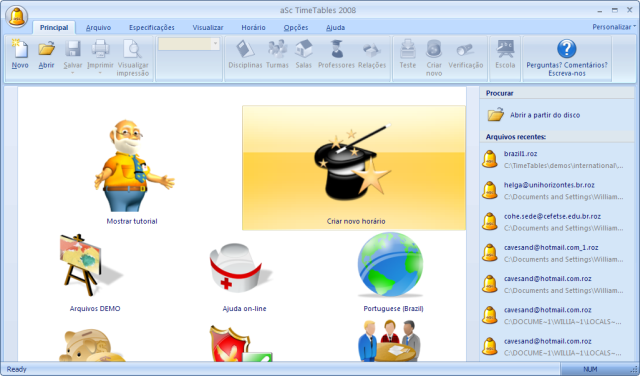The image size is (640, 376).
Task: Switch to the Especificações tab
Action: 152,27
